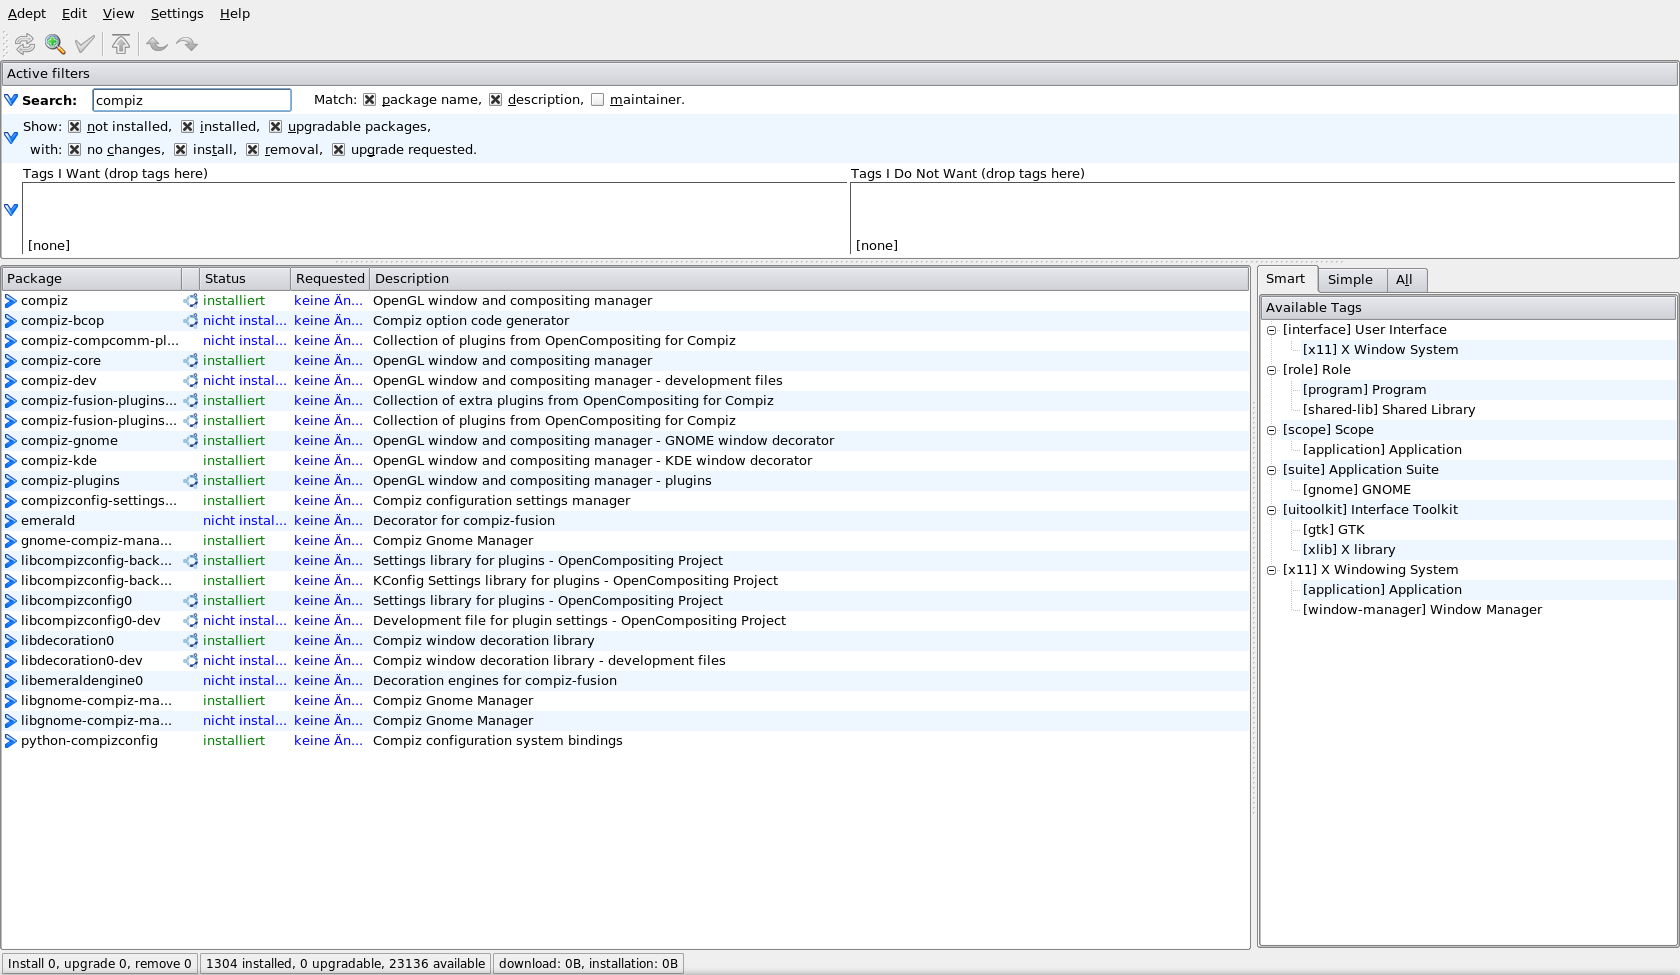This screenshot has height=975, width=1680.
Task: Collapse the [x11] X Windowing System node
Action: click(x=1272, y=570)
